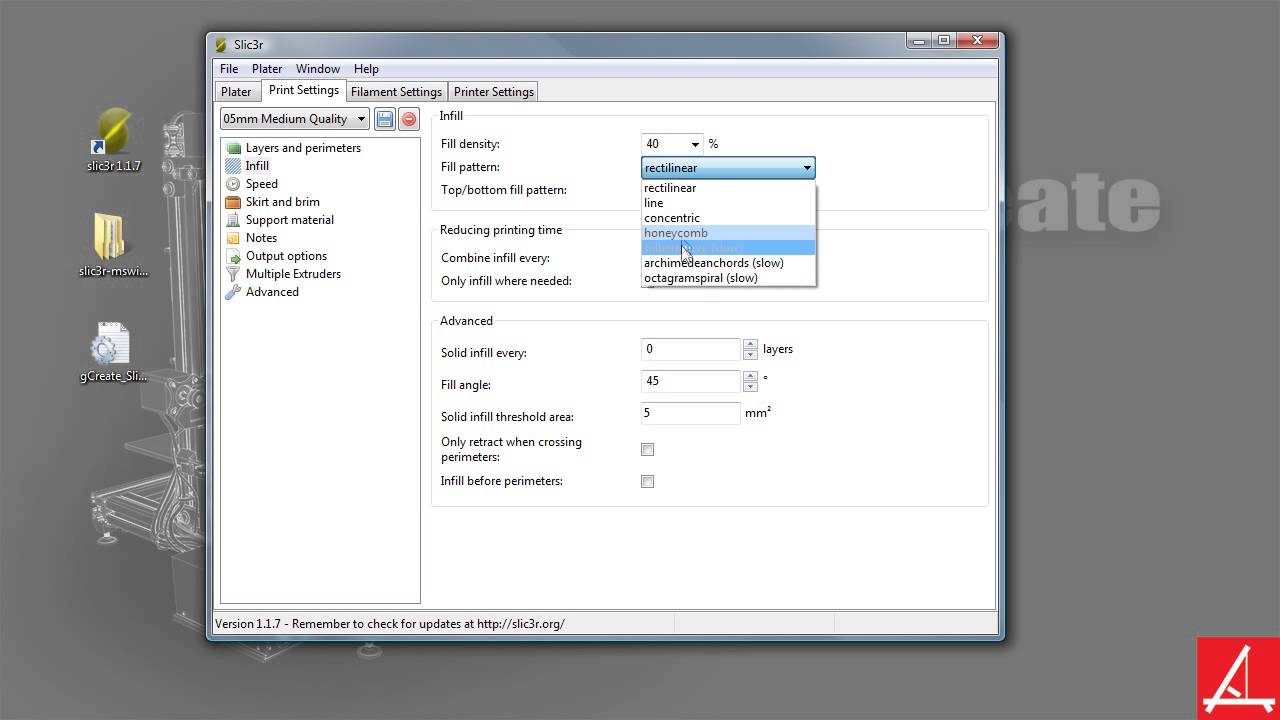Click the Infill hatched icon in sidebar
The image size is (1280, 720).
click(233, 166)
